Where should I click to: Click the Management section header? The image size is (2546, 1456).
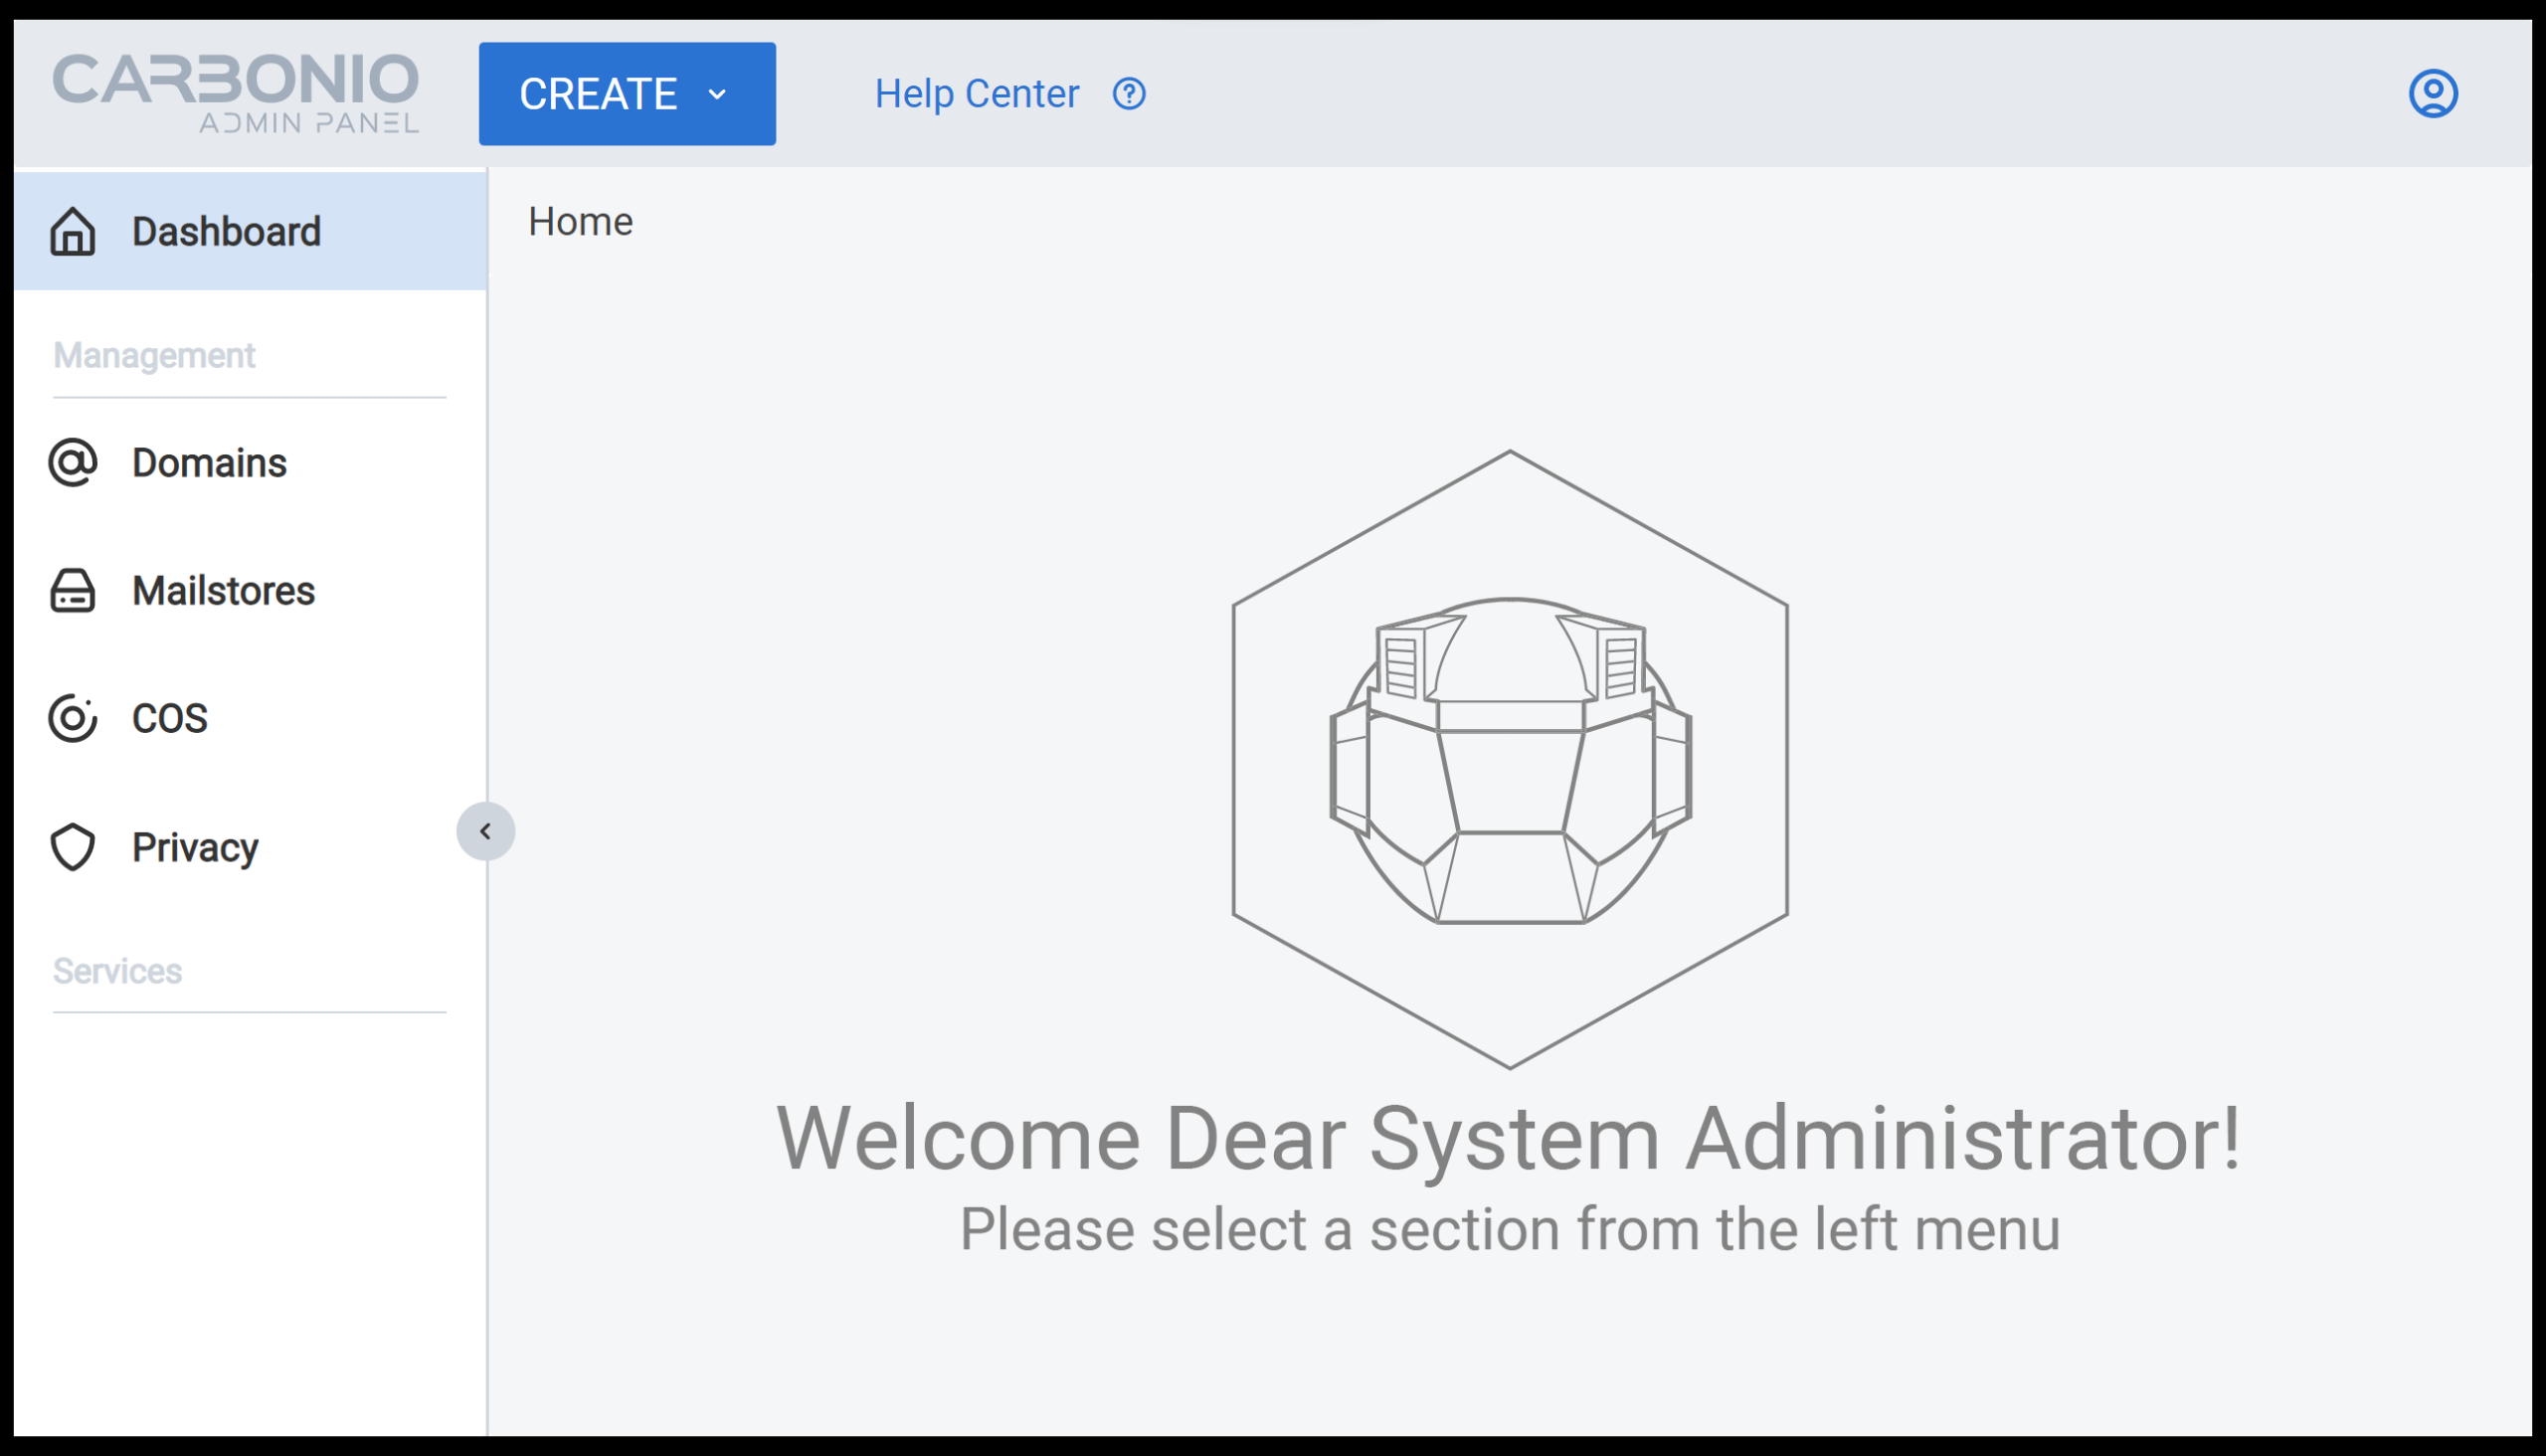tap(154, 356)
